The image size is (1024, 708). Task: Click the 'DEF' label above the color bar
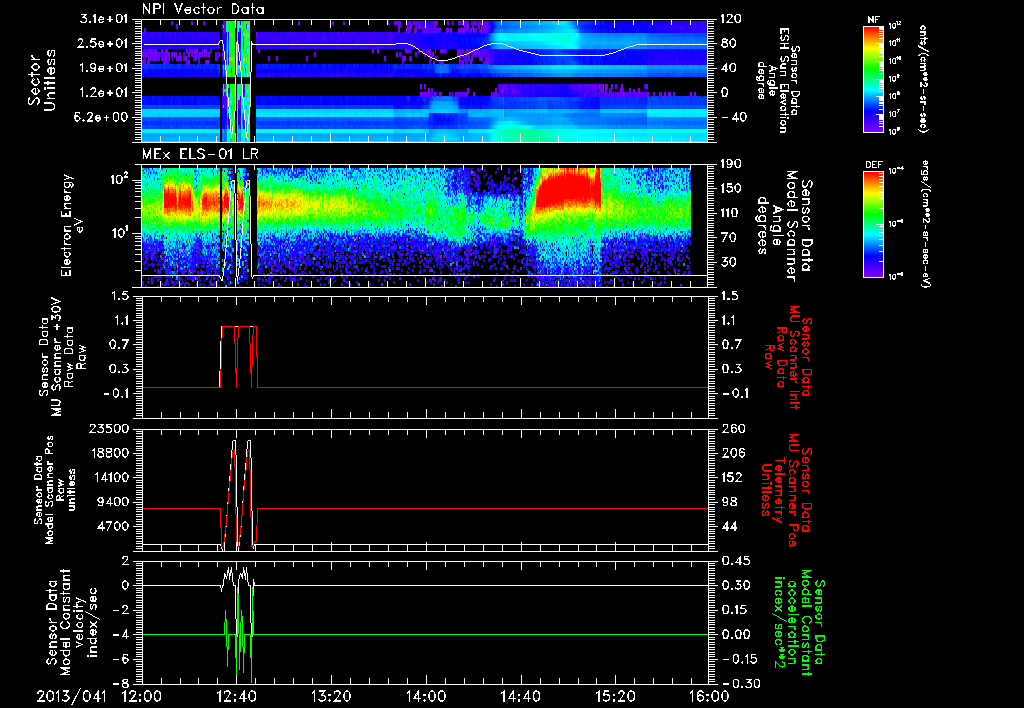coord(873,165)
